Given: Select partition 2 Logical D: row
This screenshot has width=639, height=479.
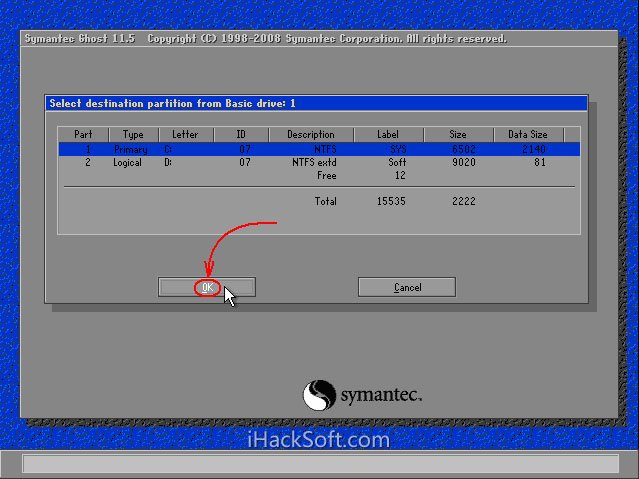Looking at the screenshot, I should pos(318,162).
